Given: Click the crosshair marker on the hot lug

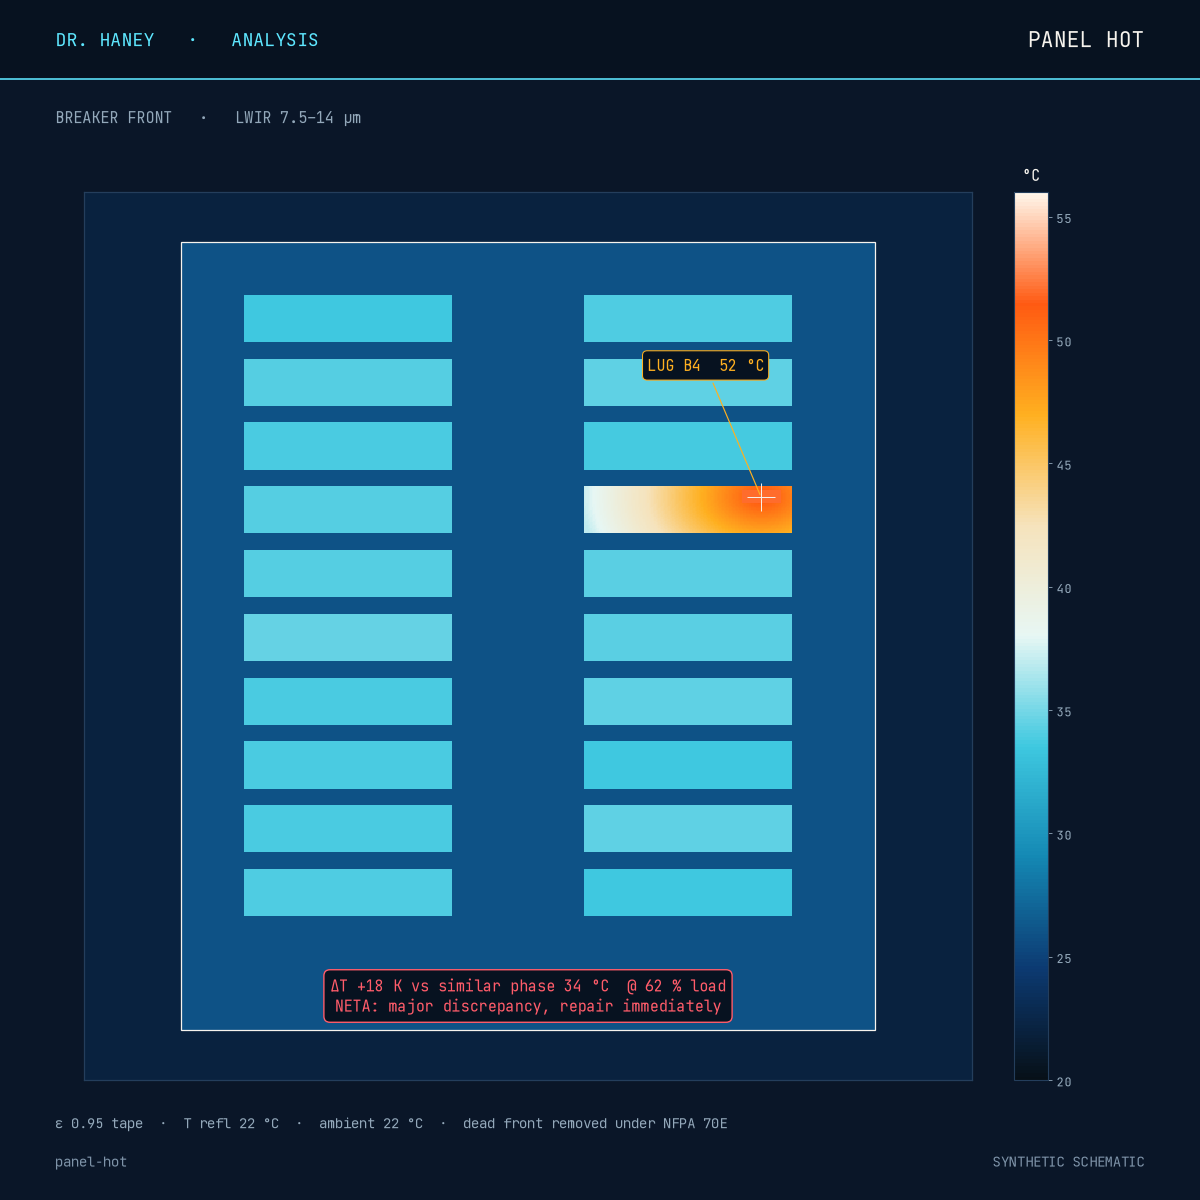Looking at the screenshot, I should pyautogui.click(x=762, y=497).
